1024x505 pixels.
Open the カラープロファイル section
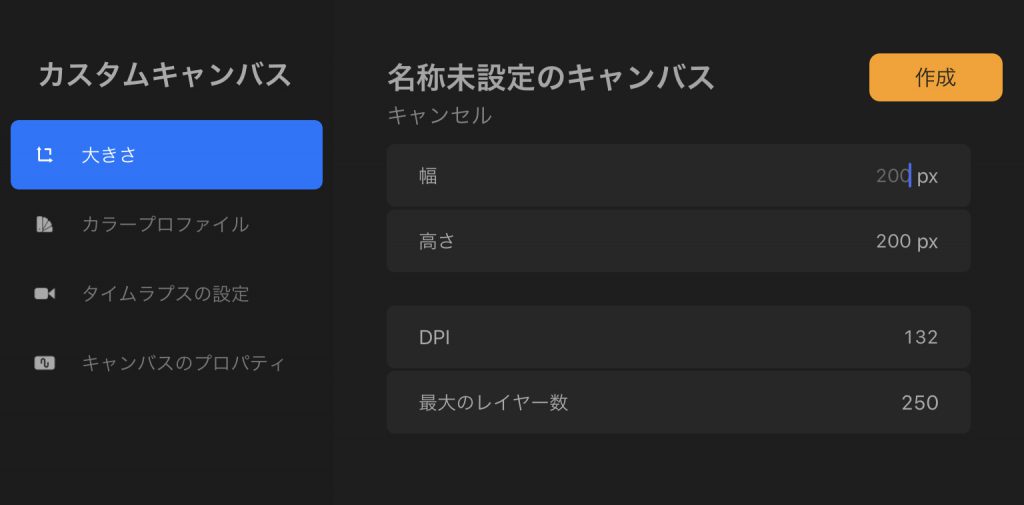point(165,225)
